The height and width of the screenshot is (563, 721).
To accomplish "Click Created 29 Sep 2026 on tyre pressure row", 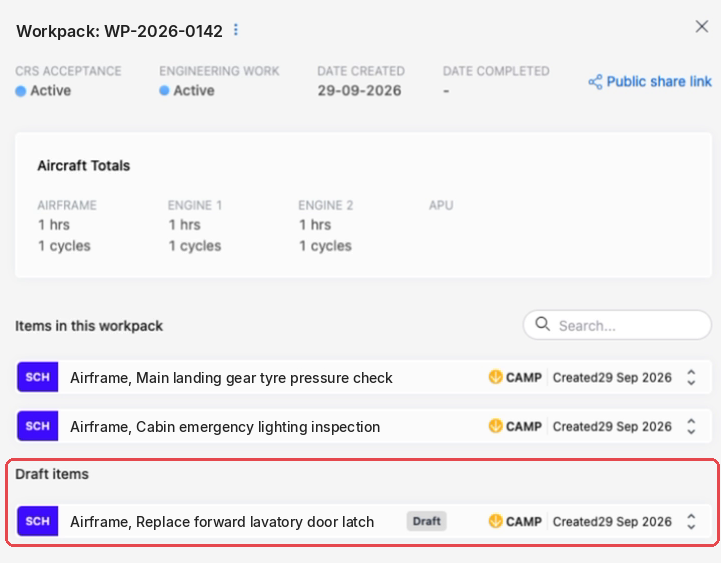I will tap(612, 378).
